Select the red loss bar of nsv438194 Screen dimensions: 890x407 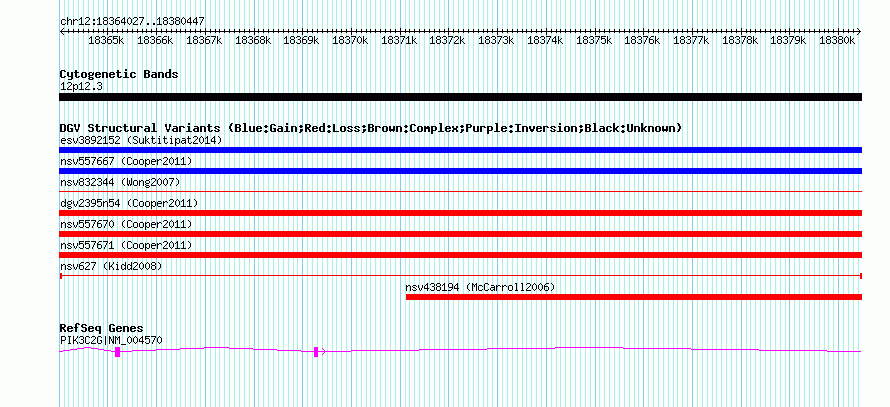pos(634,297)
